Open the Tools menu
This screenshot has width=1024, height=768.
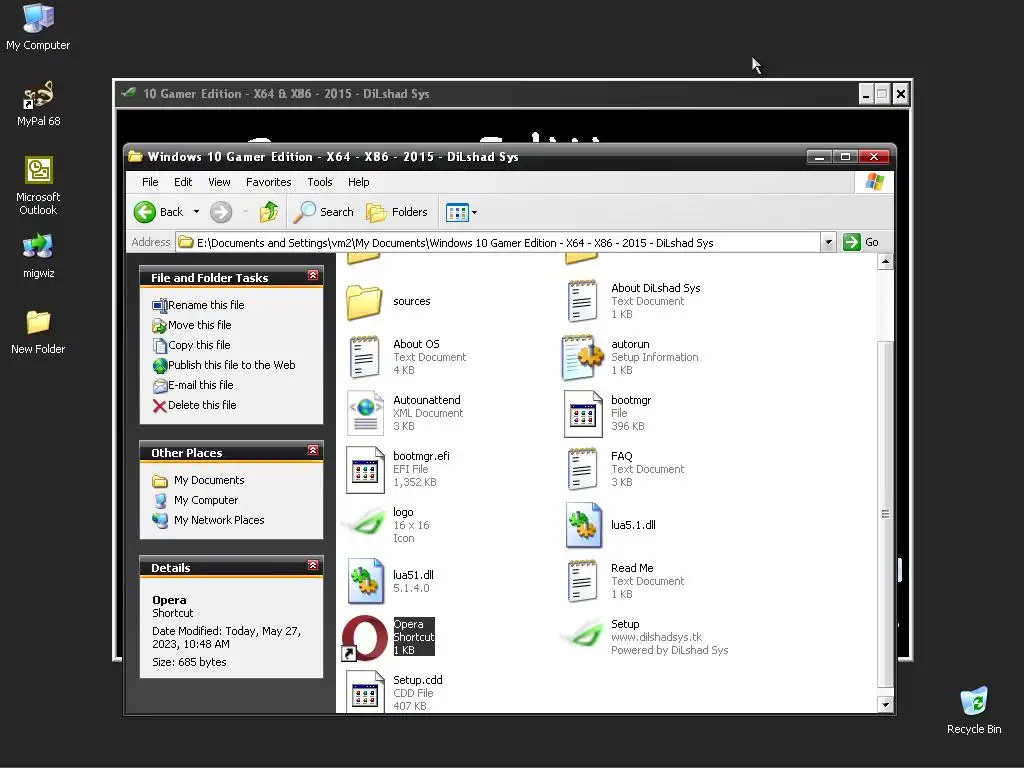pos(320,182)
